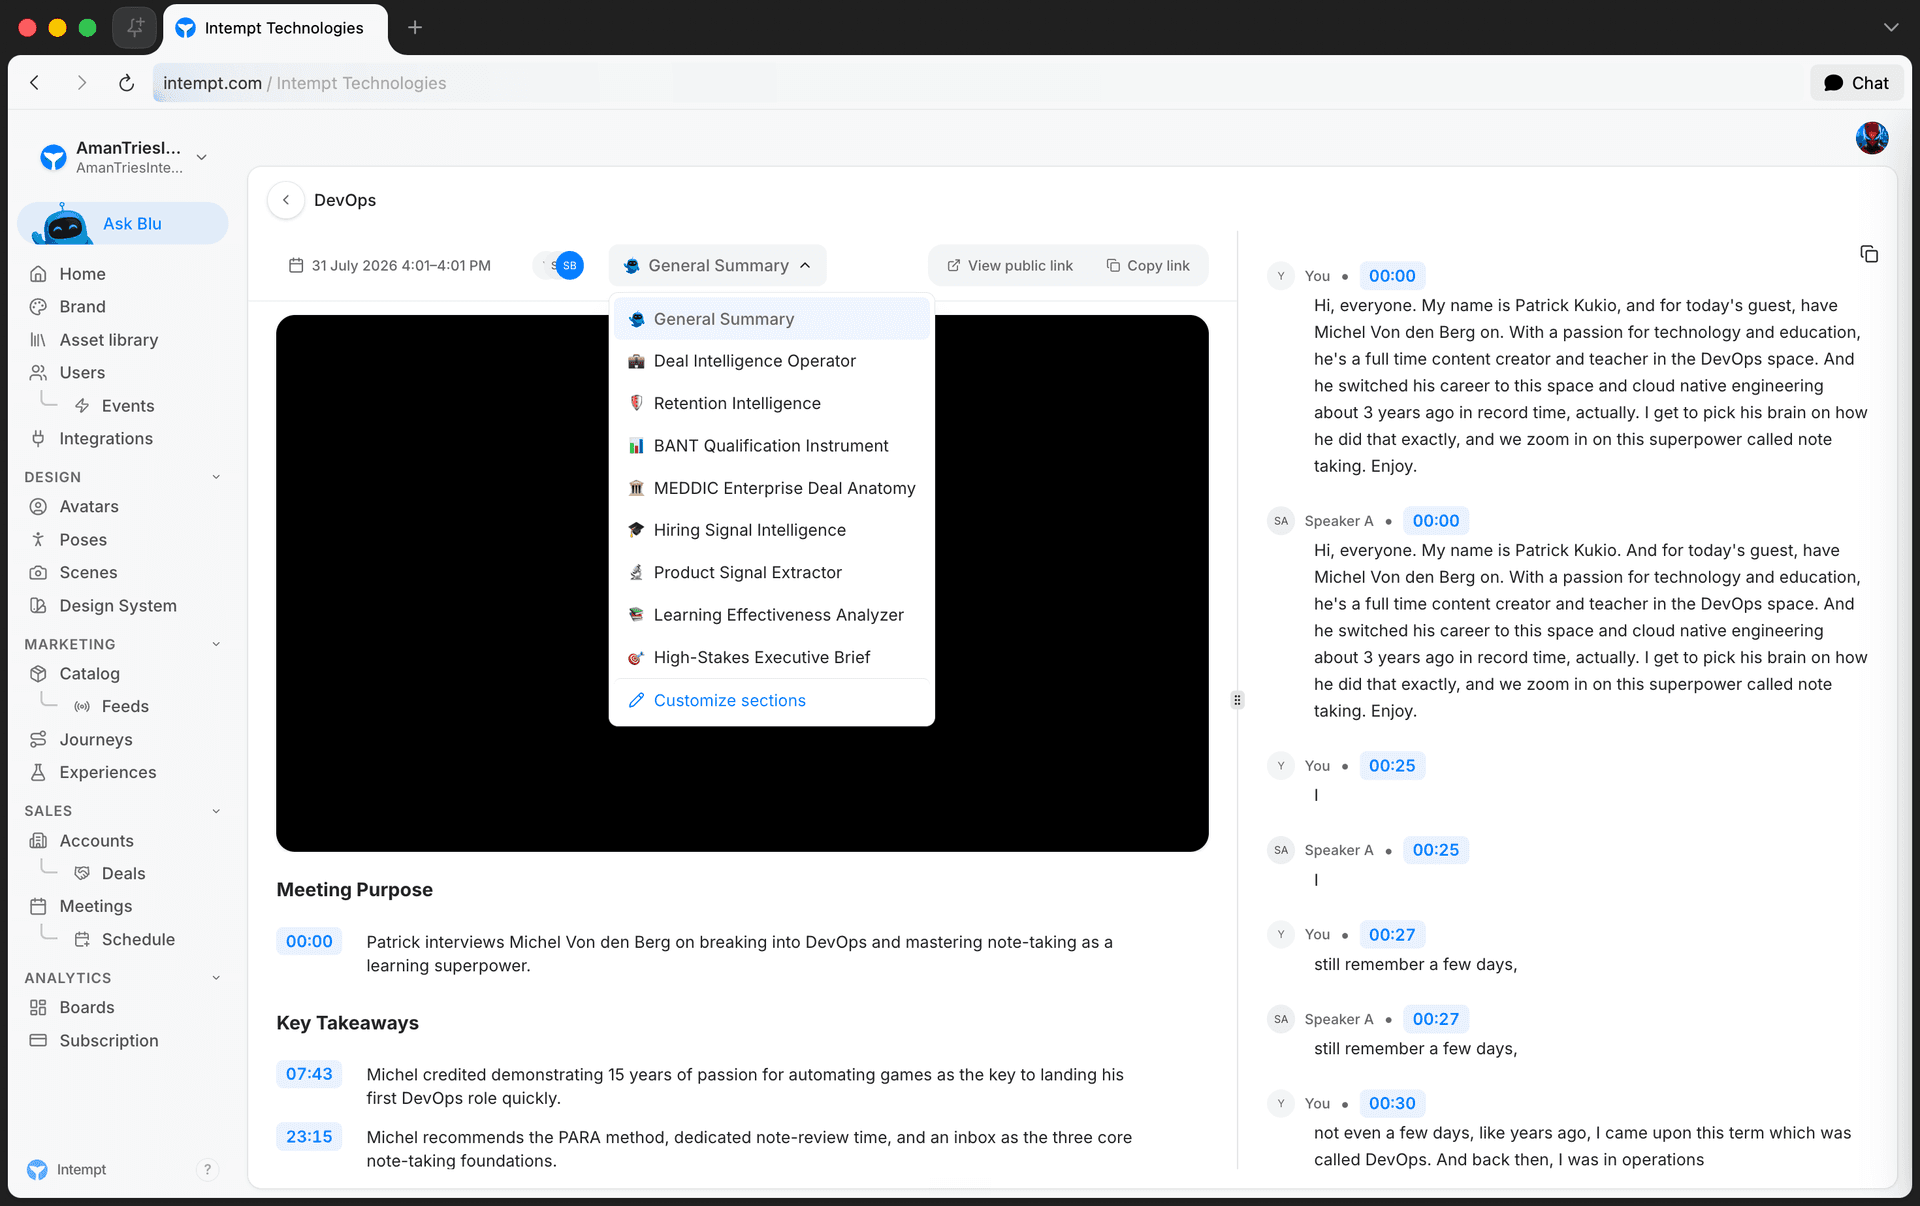Go back from DevOps meeting page
The width and height of the screenshot is (1920, 1206).
coord(286,200)
